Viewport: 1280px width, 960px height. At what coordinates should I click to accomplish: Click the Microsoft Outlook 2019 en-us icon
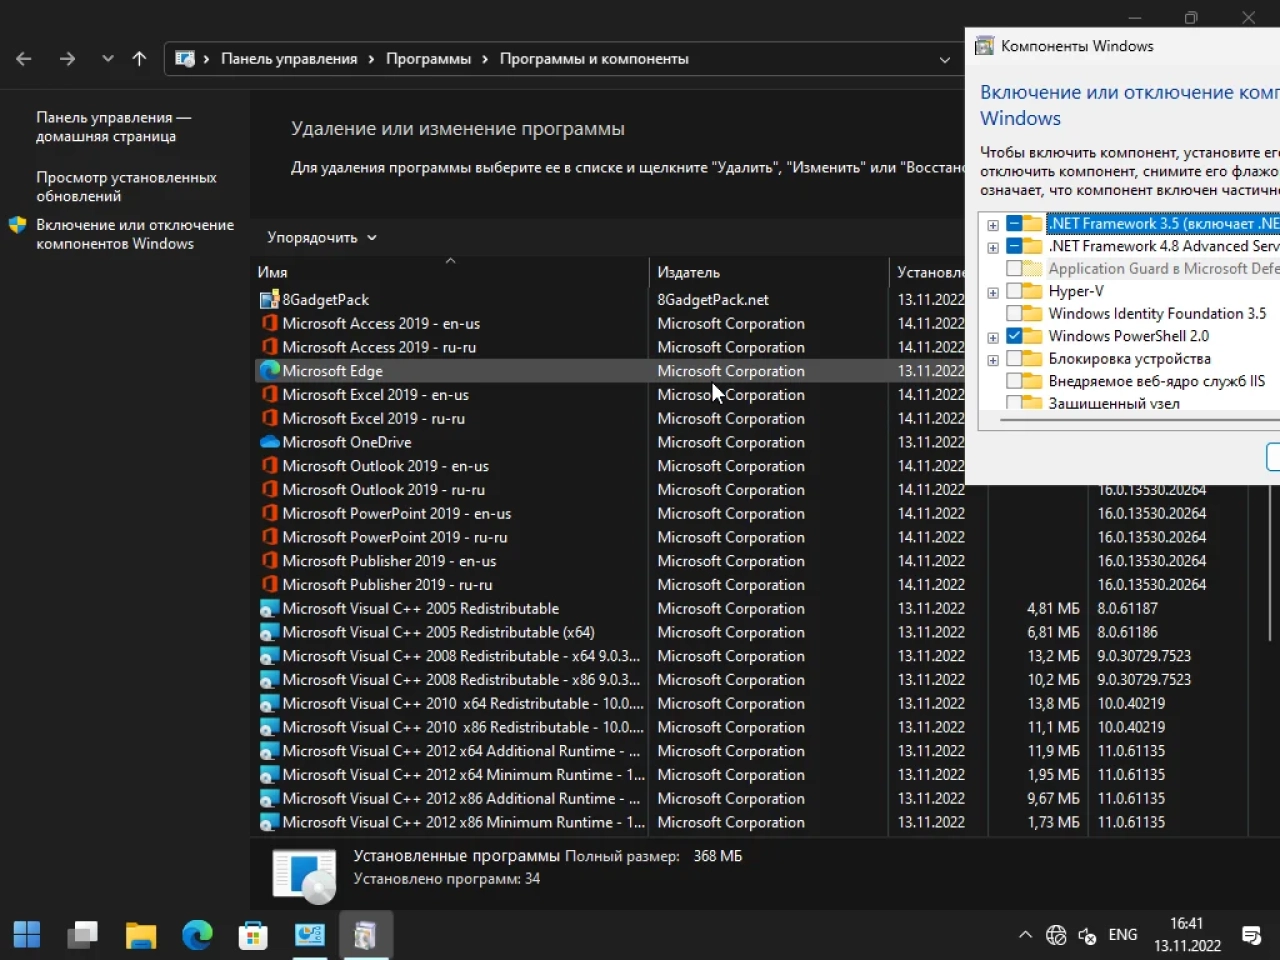coord(269,466)
